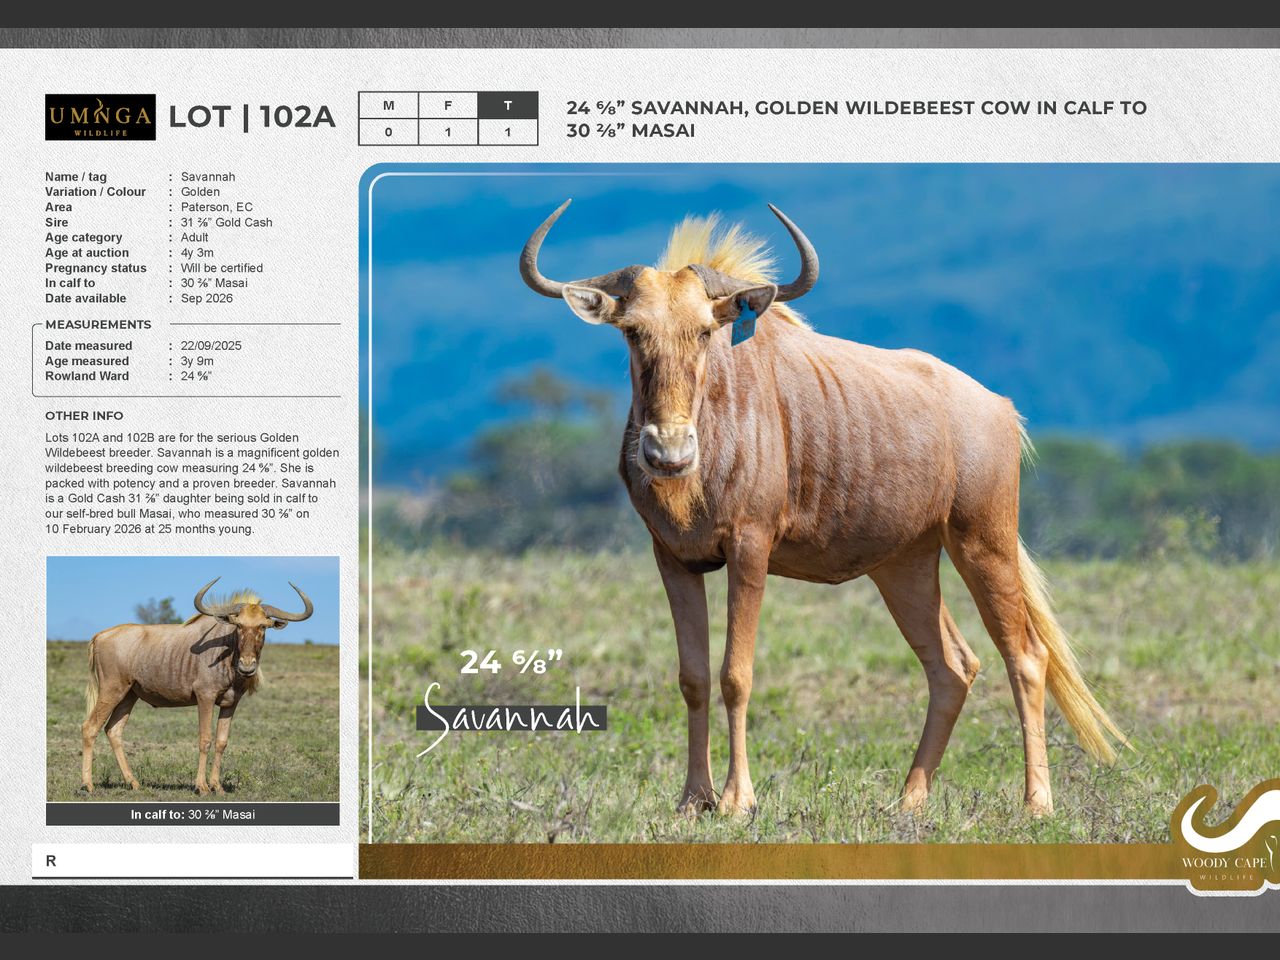
Task: Select the F column header
Action: (448, 106)
